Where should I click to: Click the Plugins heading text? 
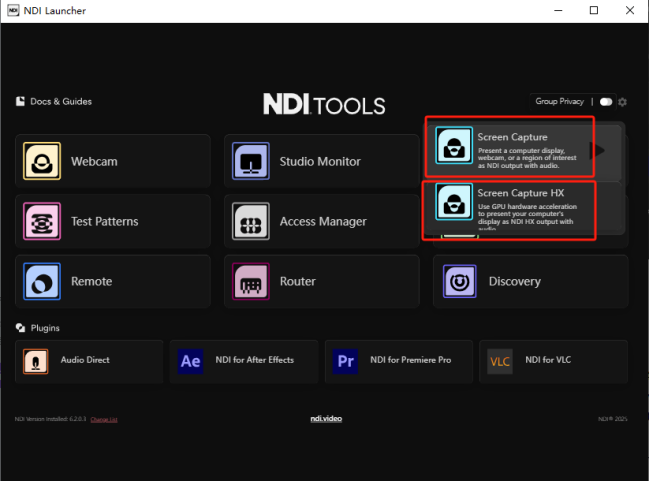point(45,328)
